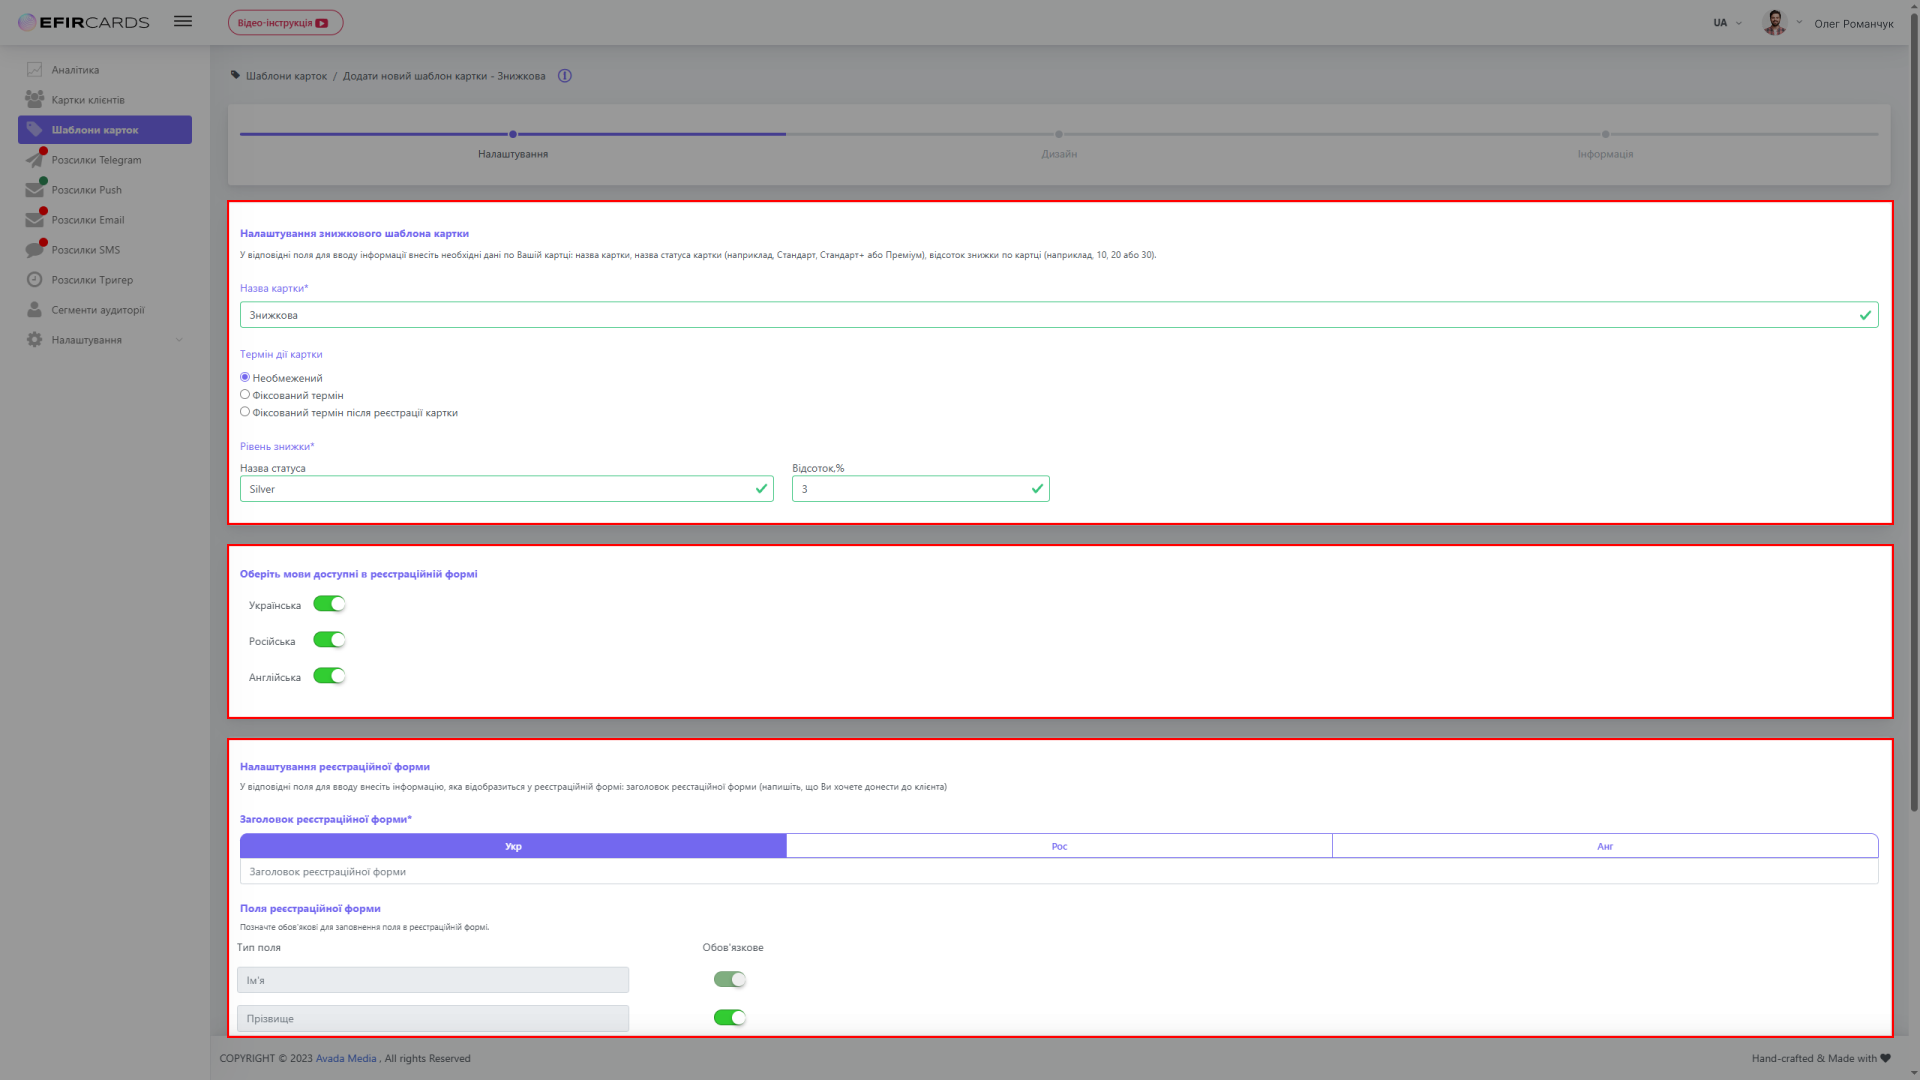Switch to the Анг form tab
Image resolution: width=1920 pixels, height=1080 pixels.
pos(1604,845)
